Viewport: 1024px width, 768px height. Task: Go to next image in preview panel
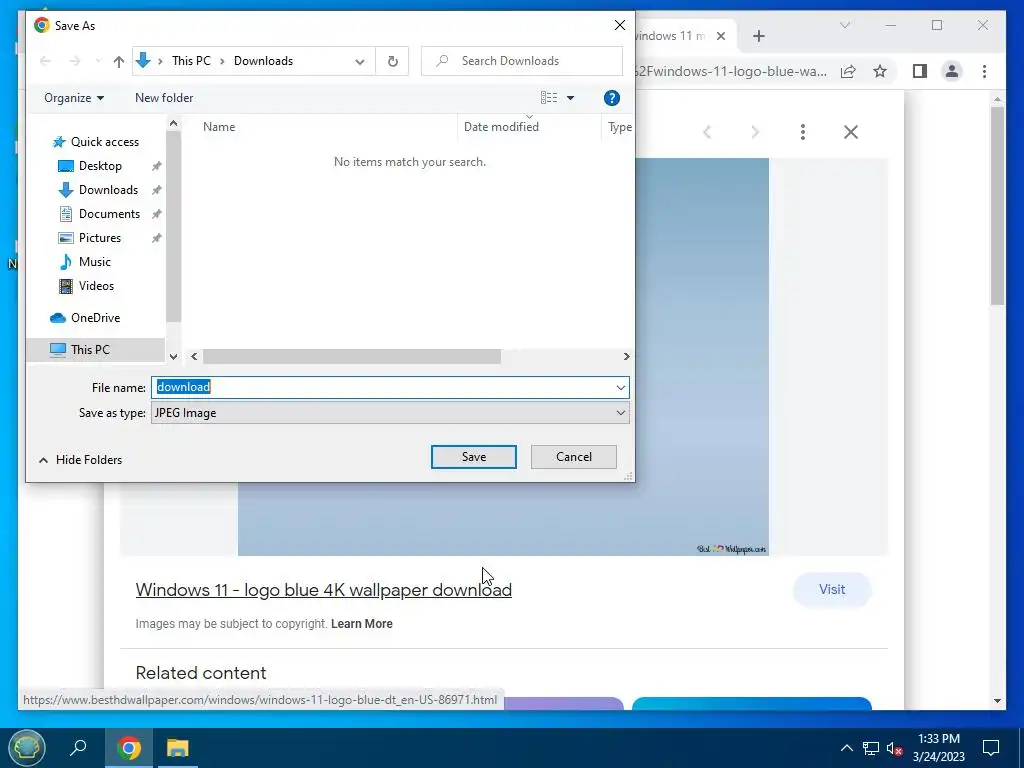pyautogui.click(x=755, y=133)
